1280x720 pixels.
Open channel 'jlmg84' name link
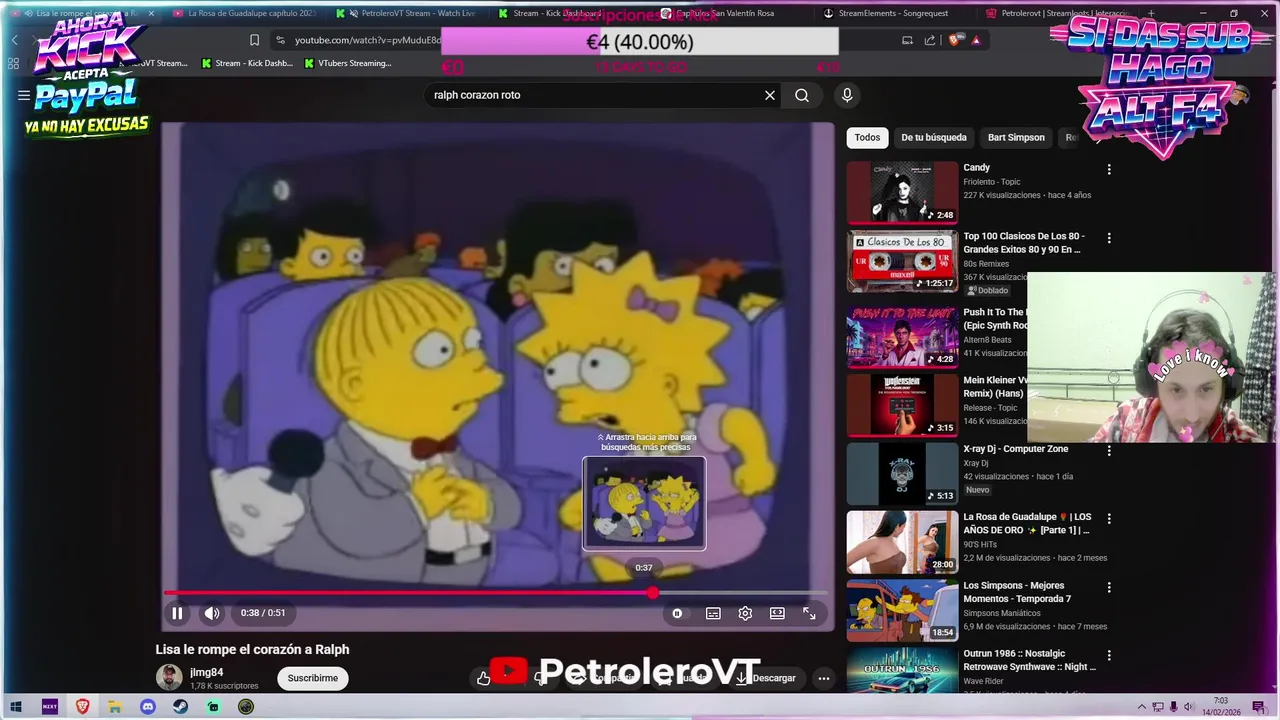206,672
